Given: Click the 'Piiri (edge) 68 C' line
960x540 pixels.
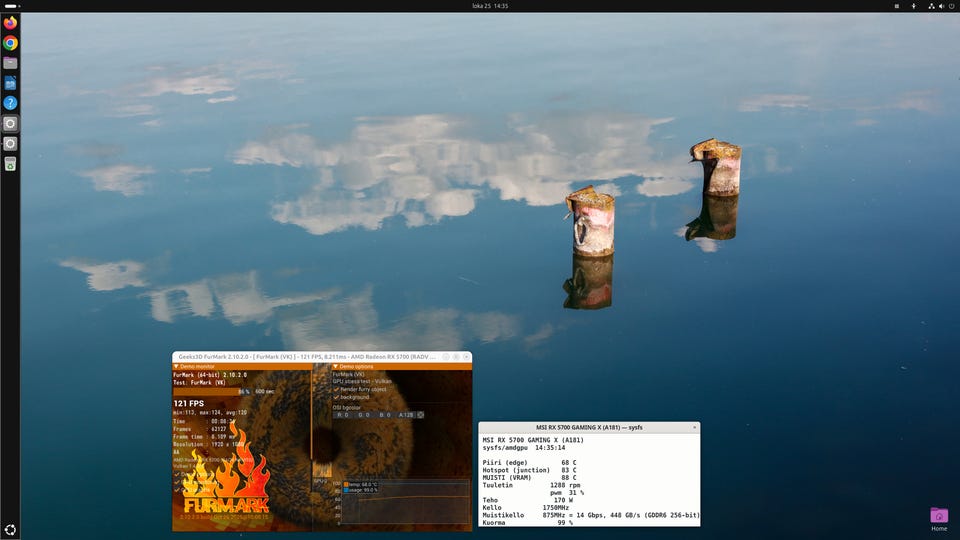Looking at the screenshot, I should 530,463.
